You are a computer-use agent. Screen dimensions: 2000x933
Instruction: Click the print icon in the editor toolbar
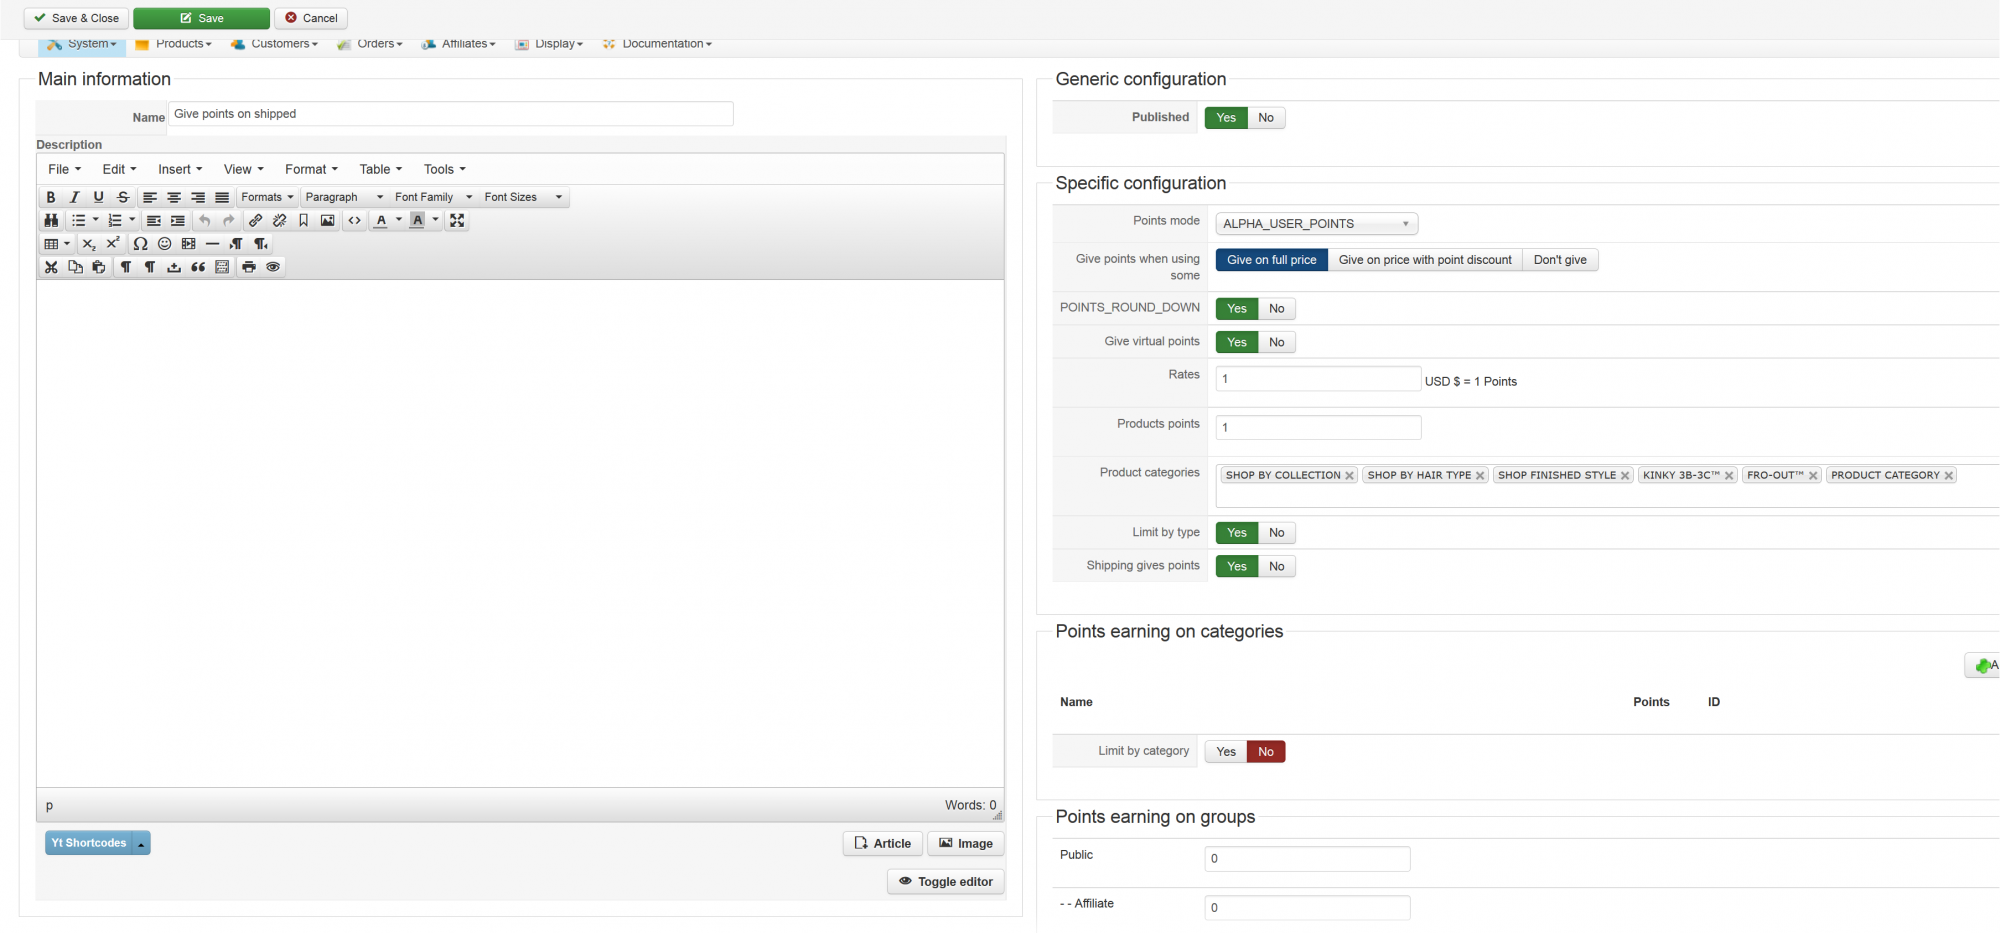[249, 267]
